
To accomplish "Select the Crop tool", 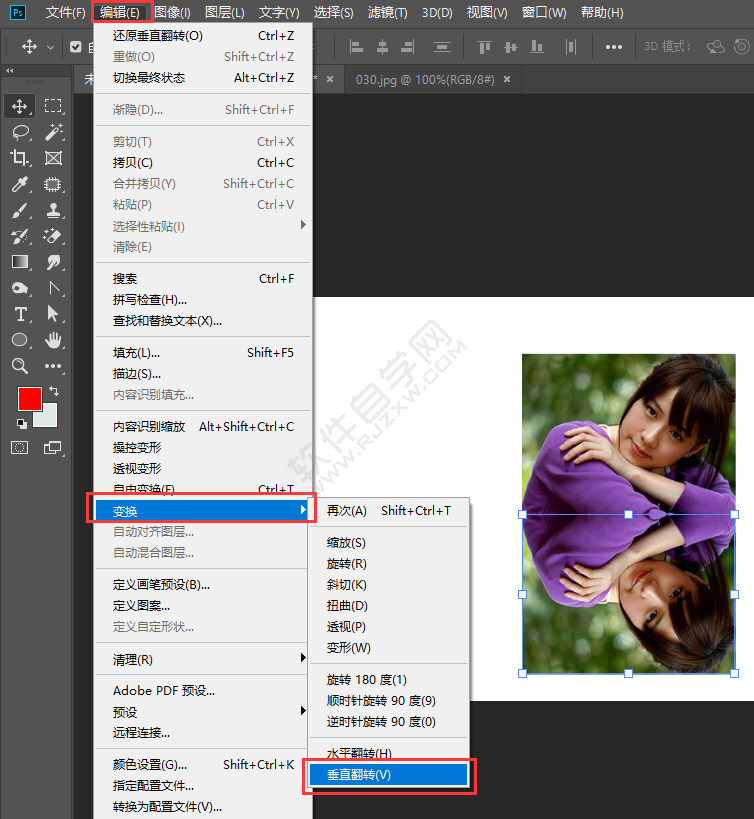I will pos(20,158).
